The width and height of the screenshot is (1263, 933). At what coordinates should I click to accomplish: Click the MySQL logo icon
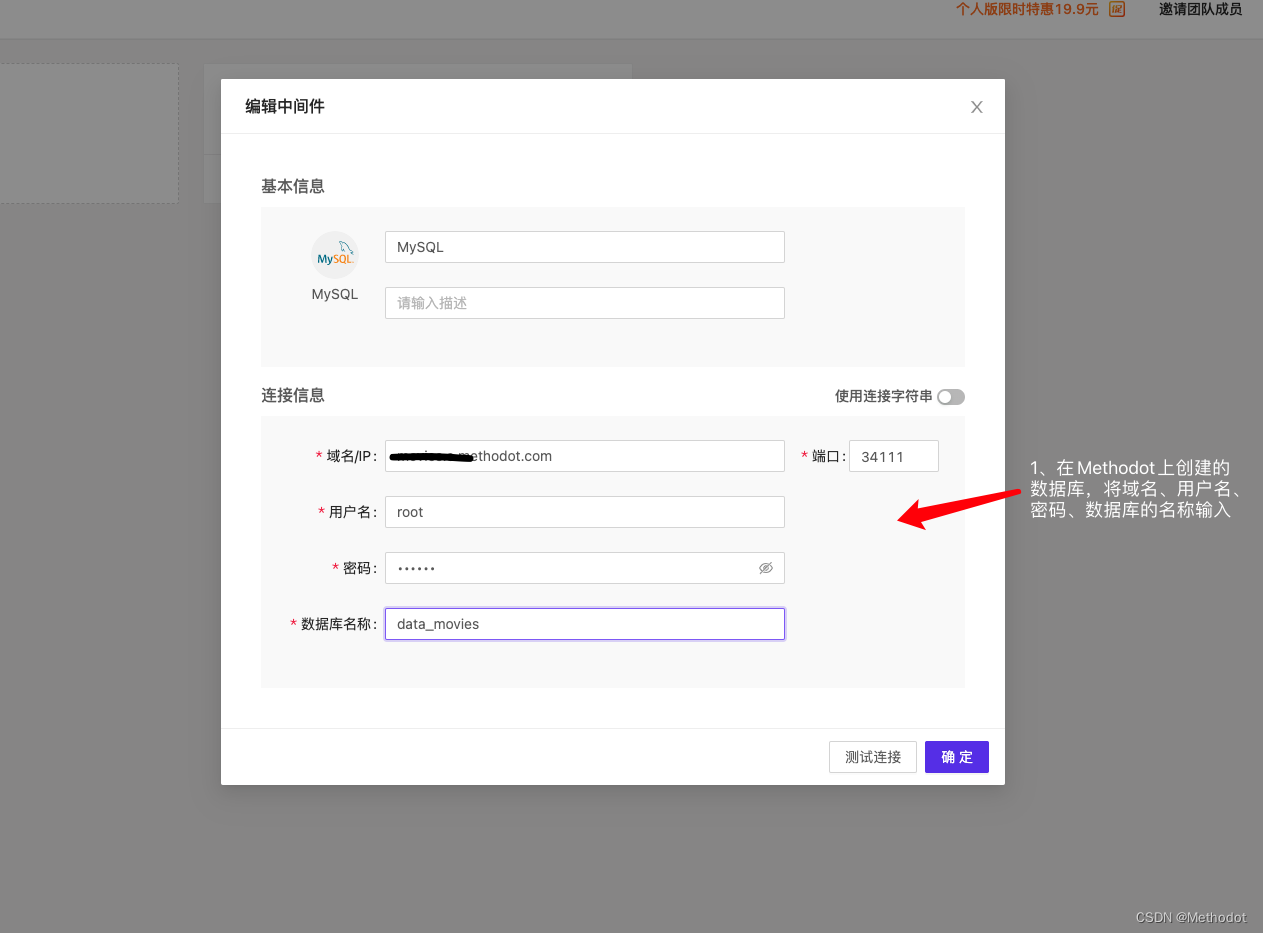tap(335, 255)
